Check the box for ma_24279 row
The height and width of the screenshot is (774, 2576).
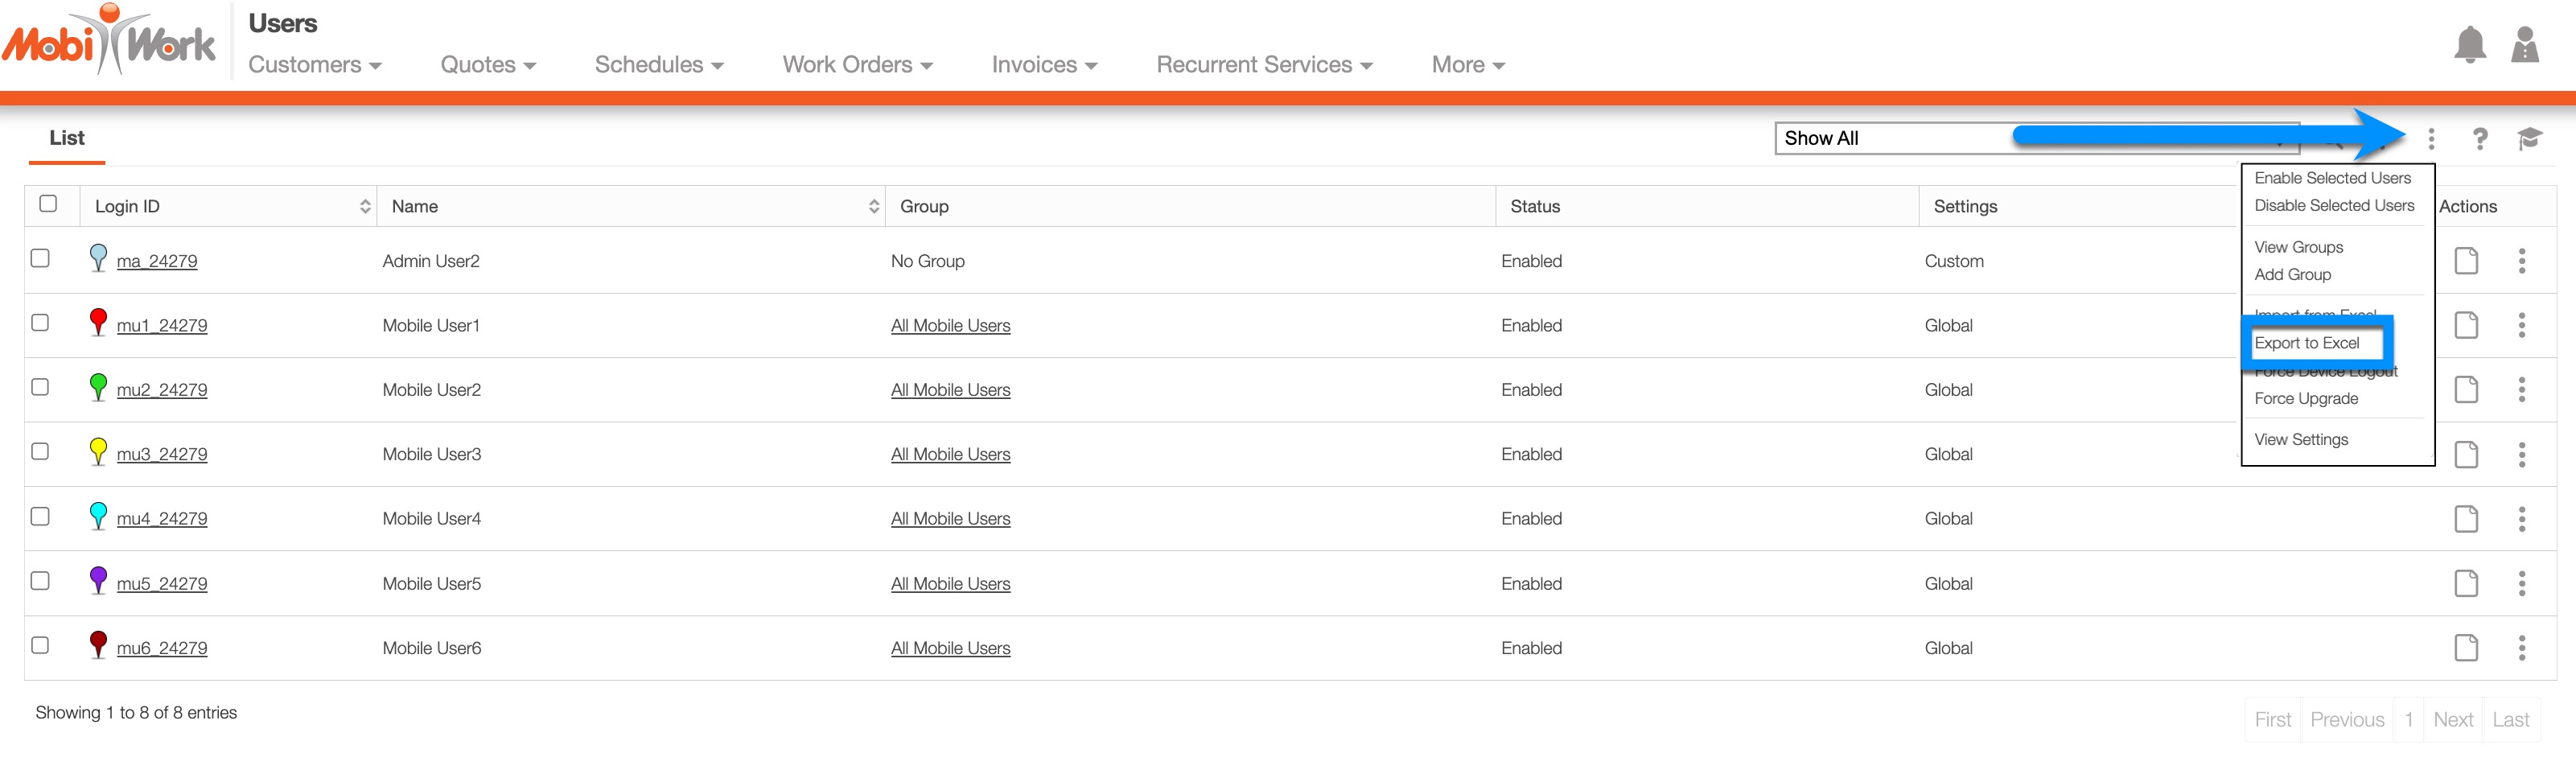(x=40, y=259)
